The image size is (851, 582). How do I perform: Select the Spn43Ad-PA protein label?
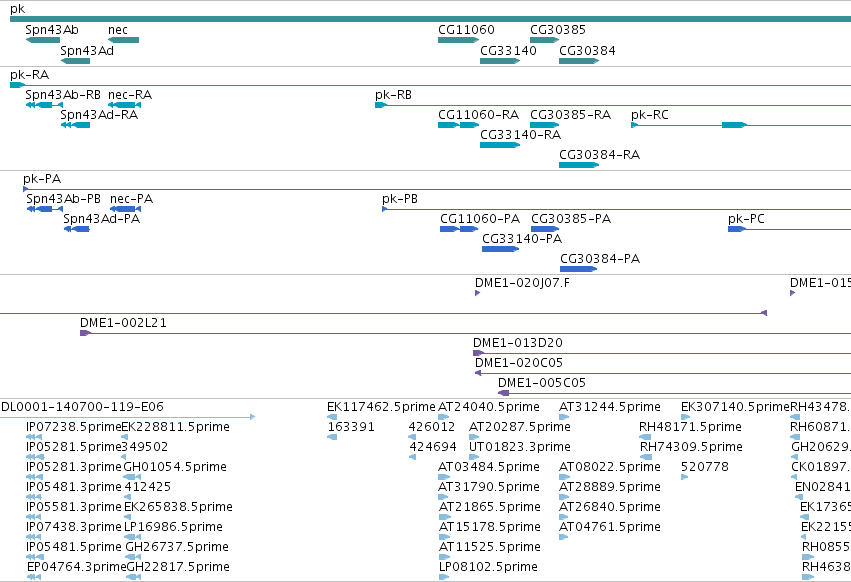pyautogui.click(x=101, y=219)
